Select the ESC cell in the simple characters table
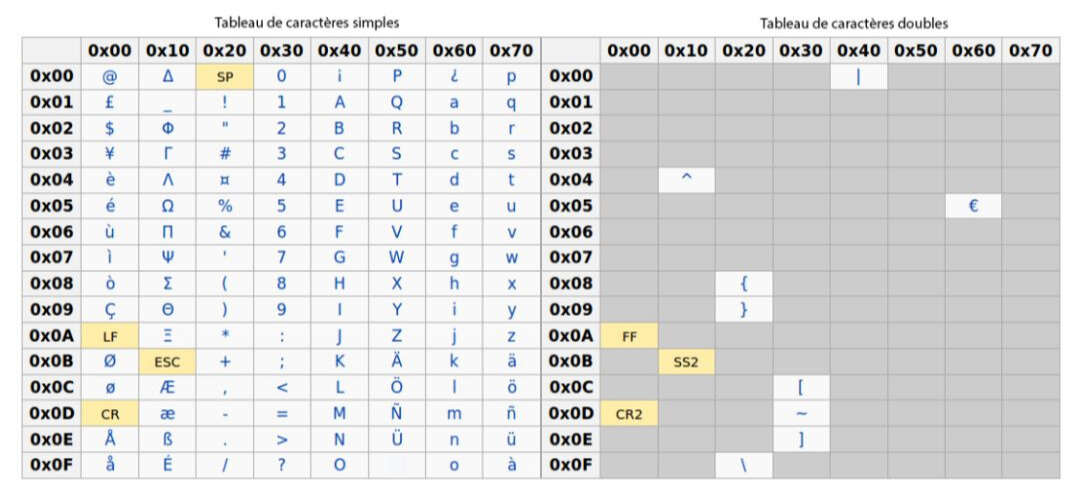Screen dimensions: 1080x499 click(167, 362)
